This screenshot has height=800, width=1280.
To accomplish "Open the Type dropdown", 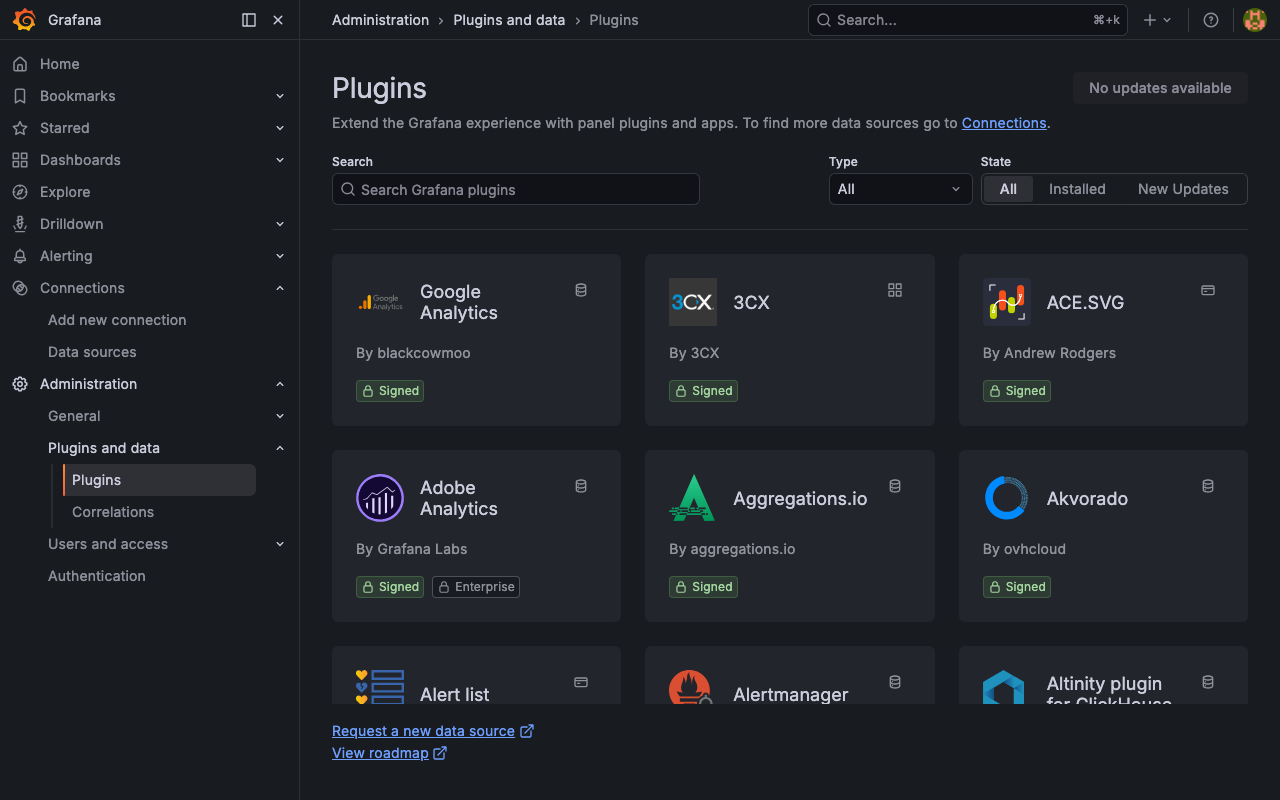I will 900,189.
